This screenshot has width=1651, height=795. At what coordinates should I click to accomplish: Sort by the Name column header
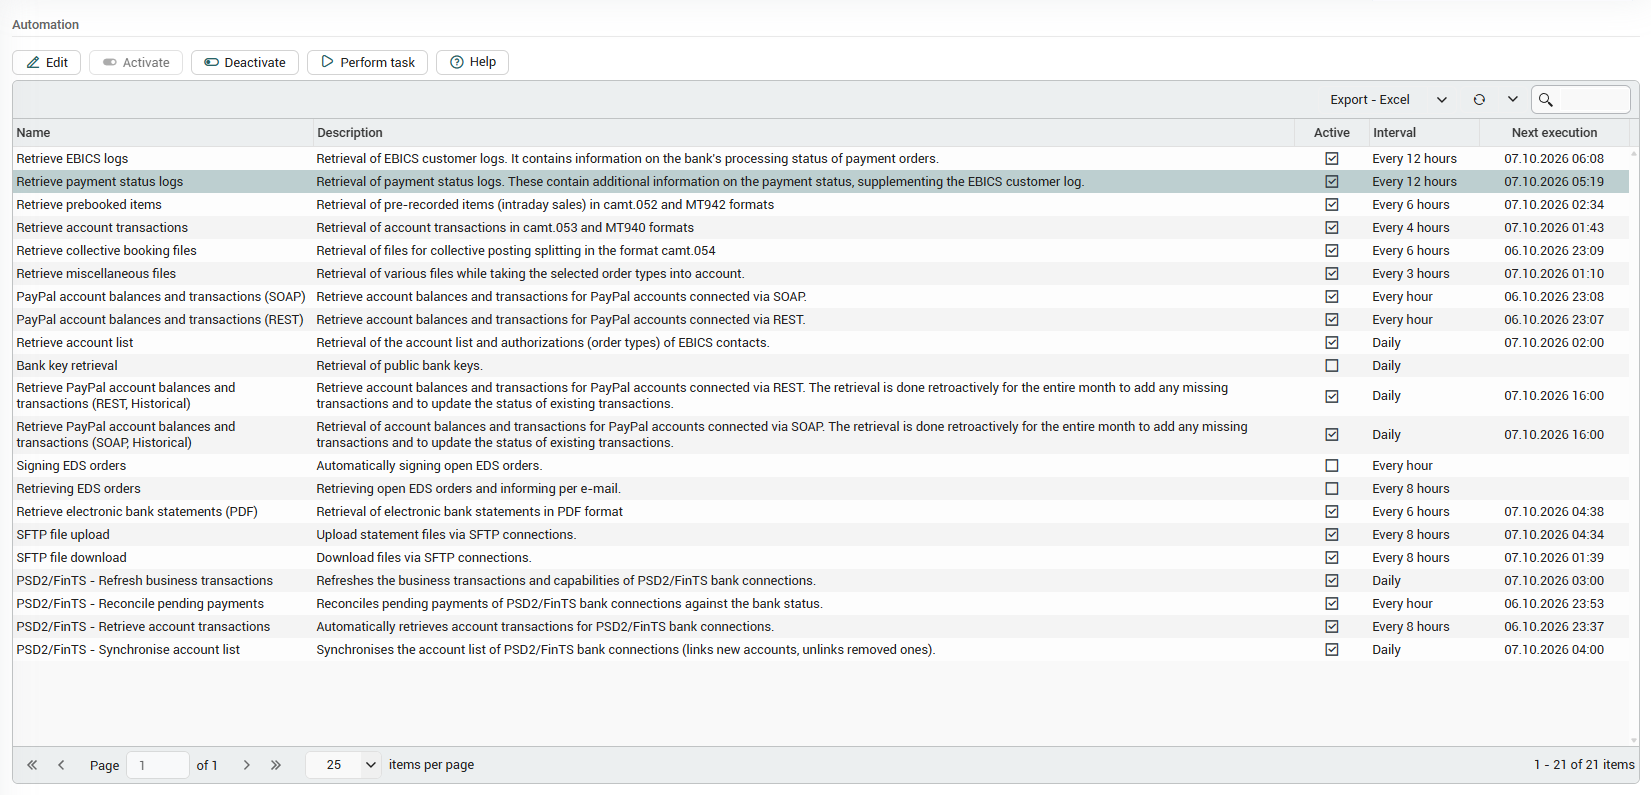click(163, 132)
